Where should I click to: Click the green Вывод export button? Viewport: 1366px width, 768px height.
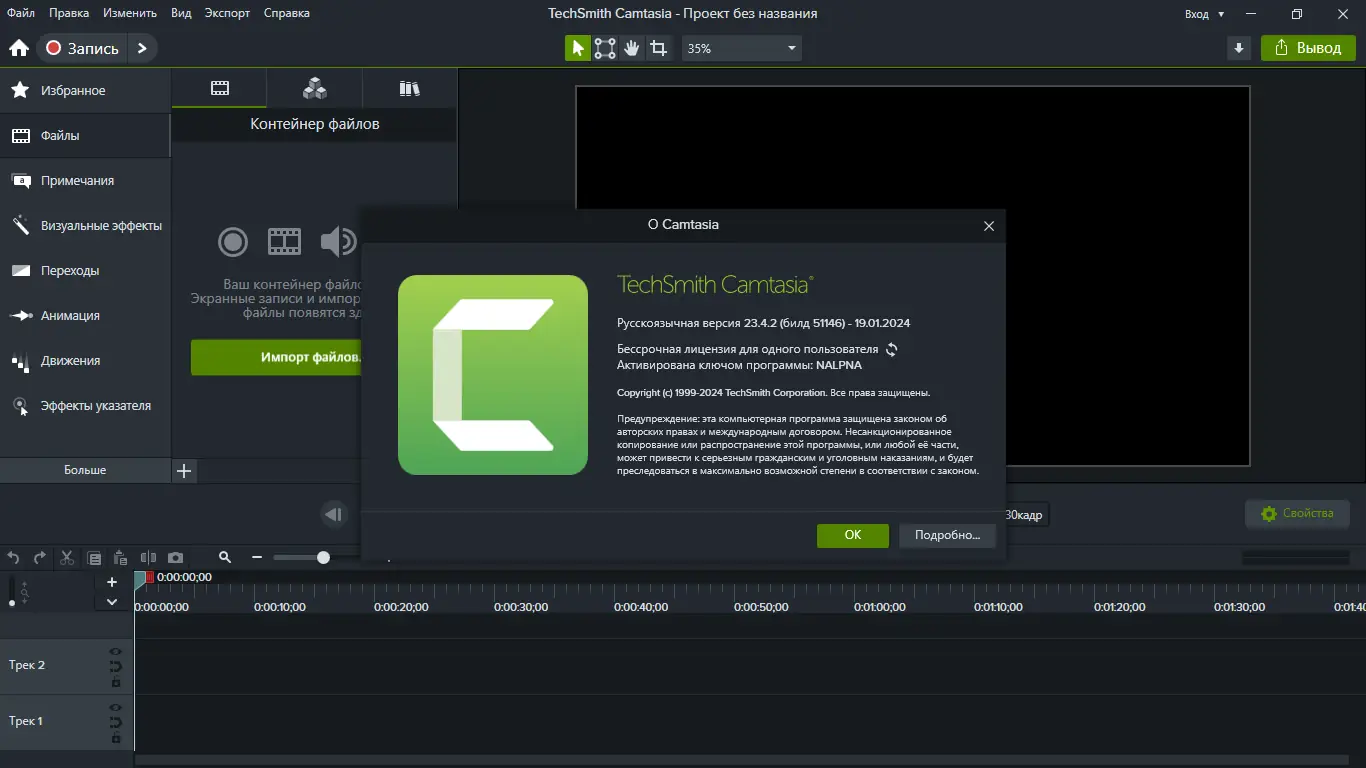1308,48
